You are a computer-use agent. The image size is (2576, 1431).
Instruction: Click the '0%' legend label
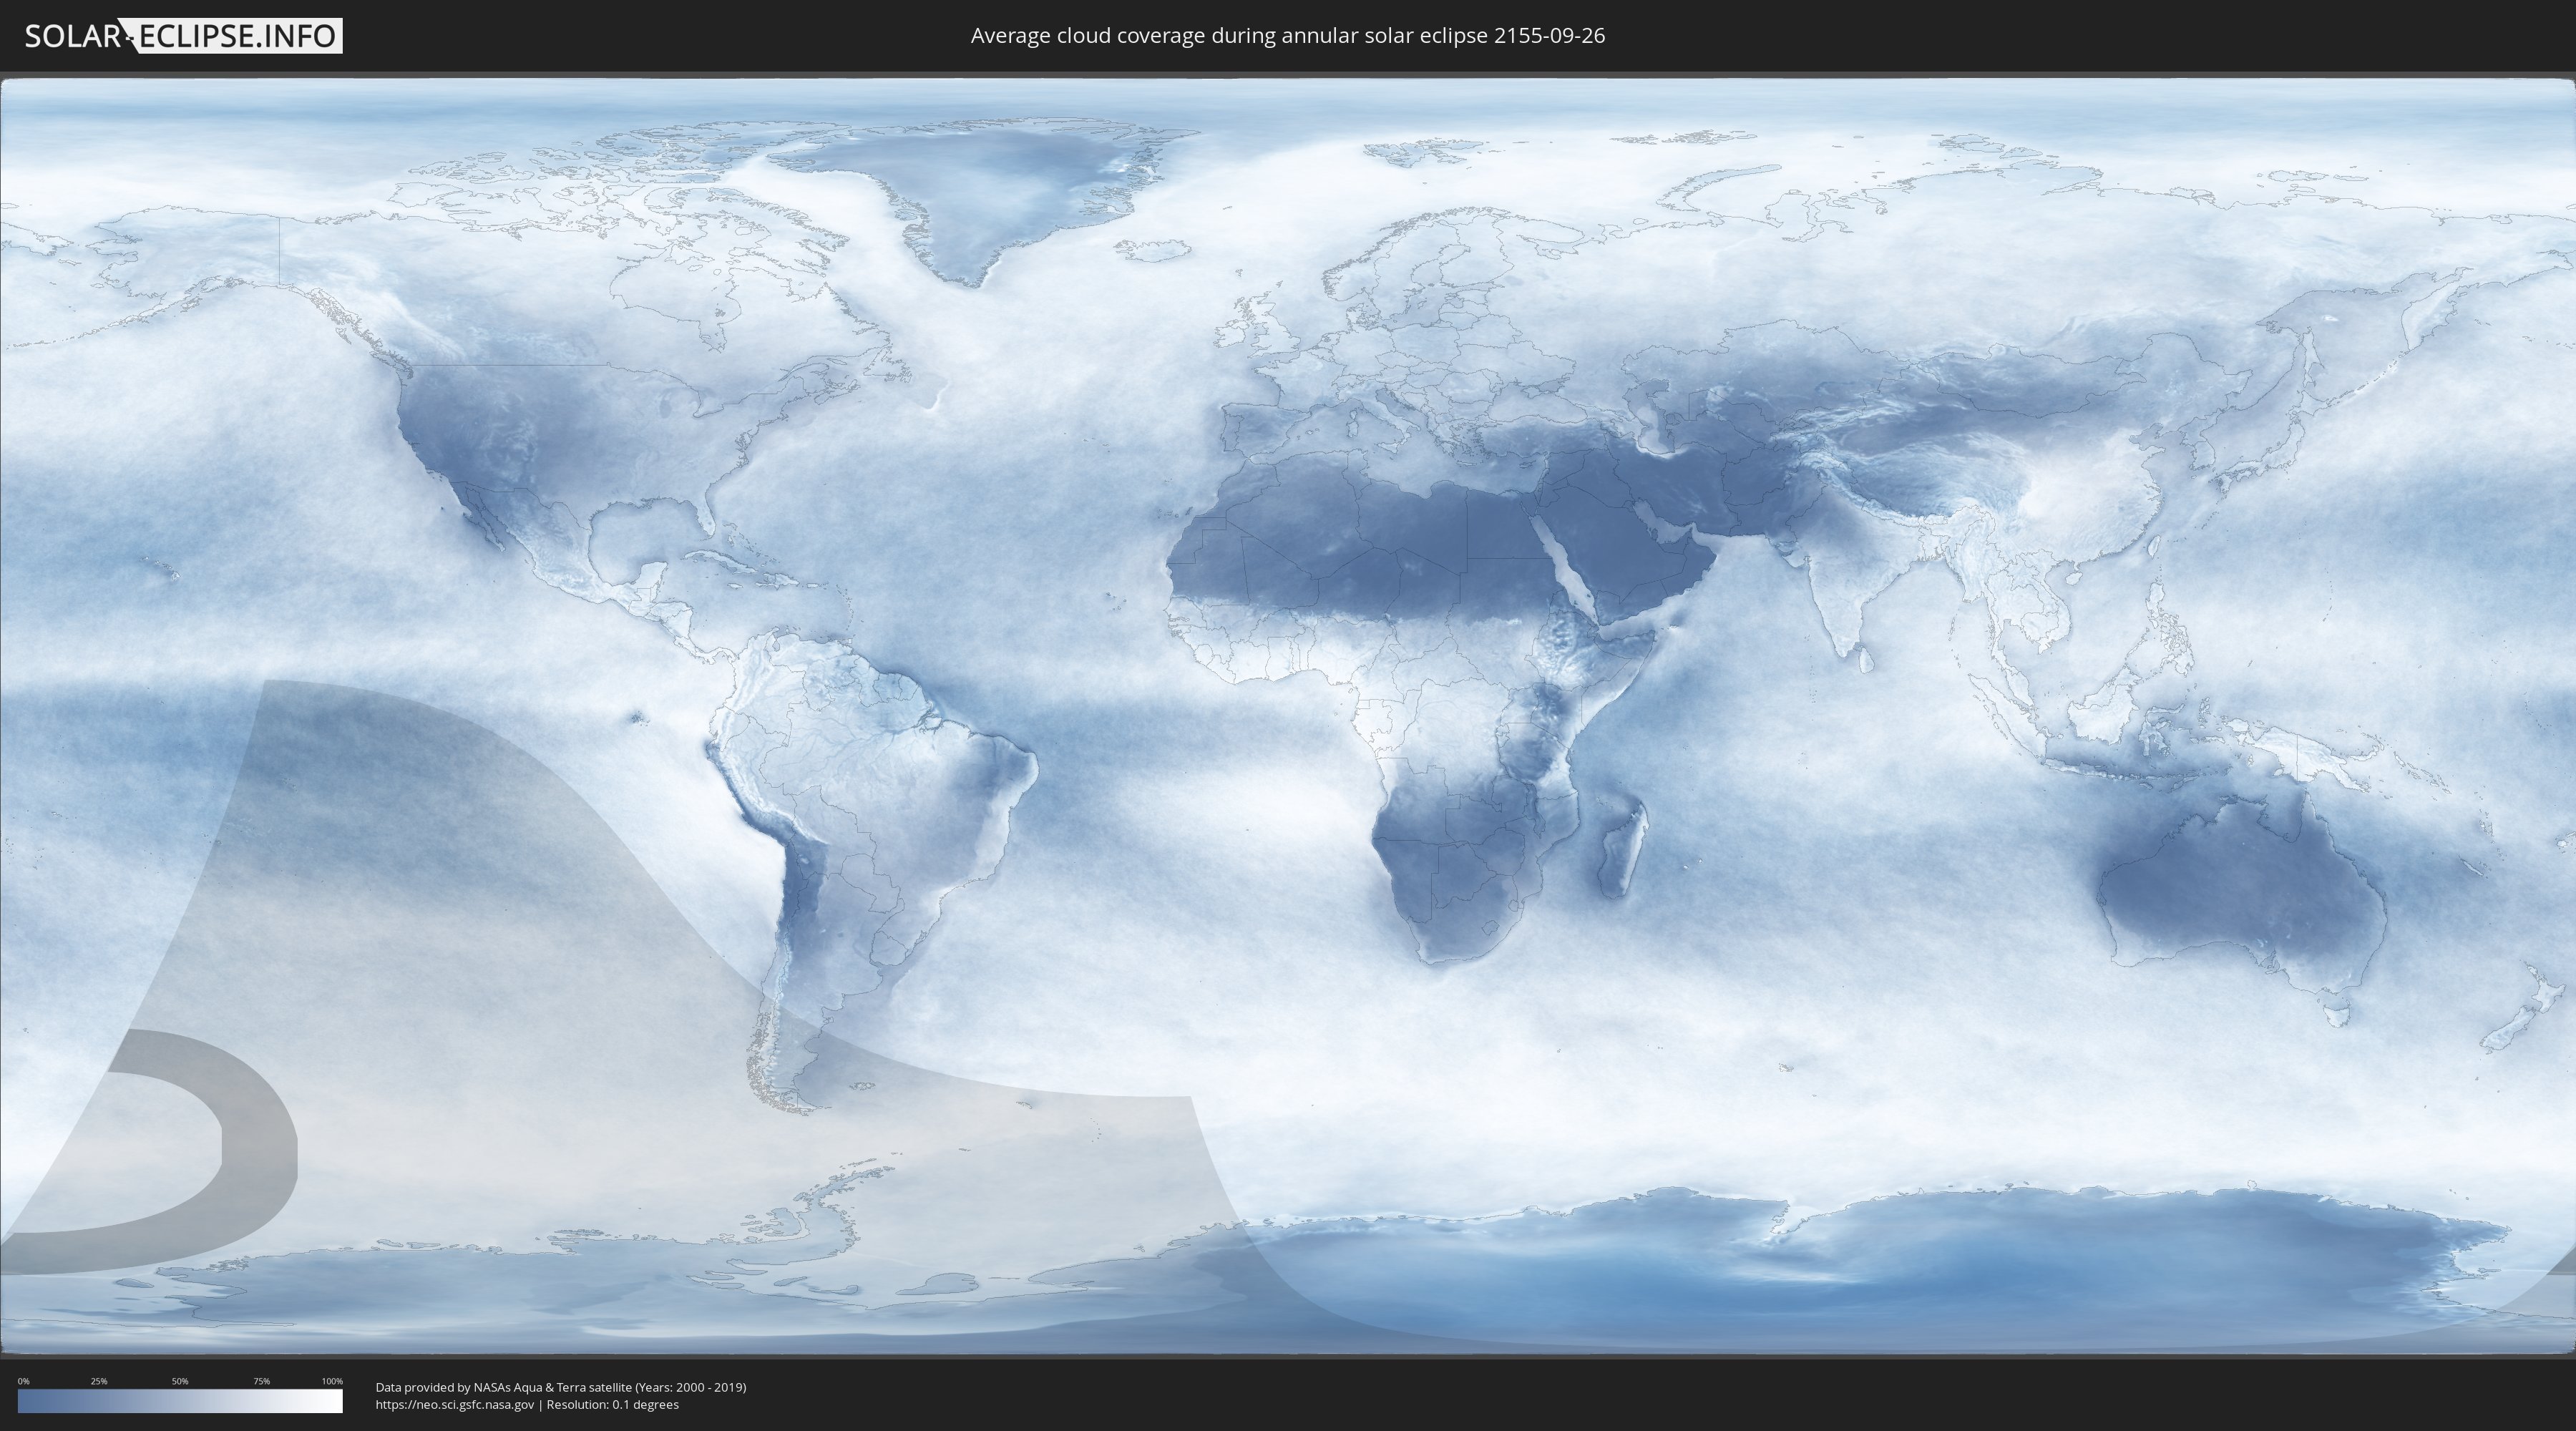[x=23, y=1381]
